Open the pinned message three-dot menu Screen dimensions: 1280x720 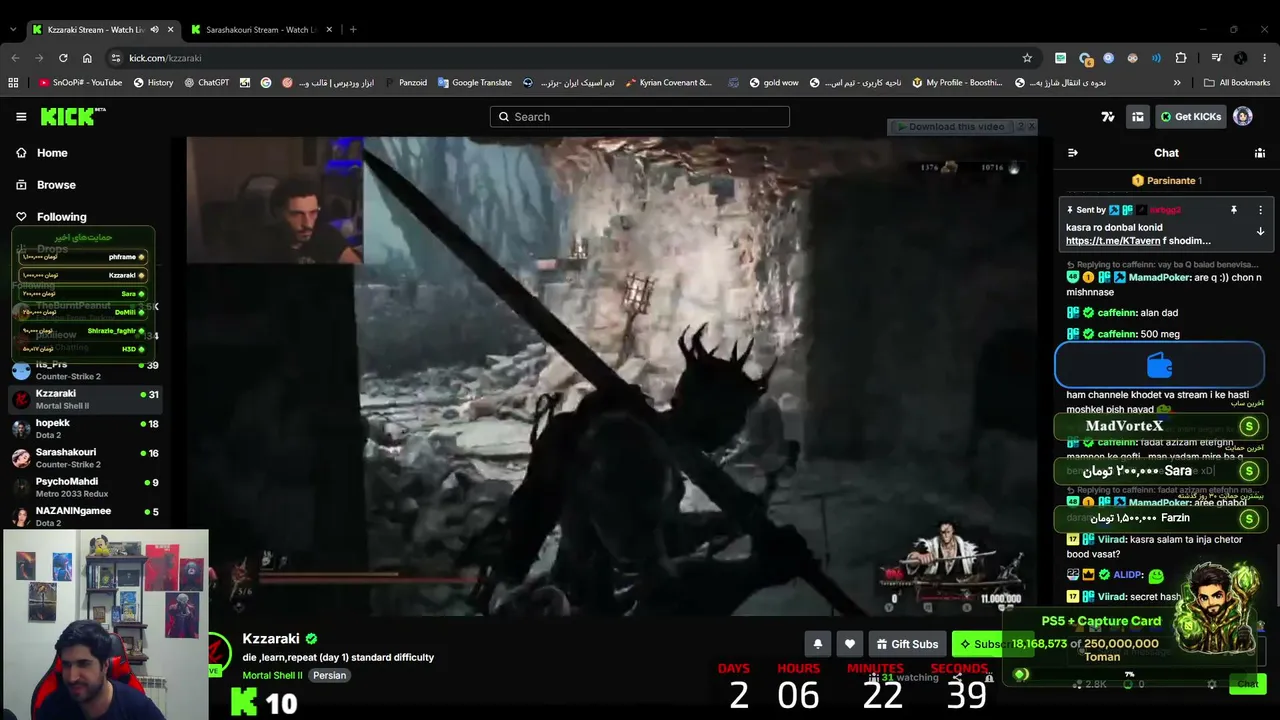coord(1260,210)
